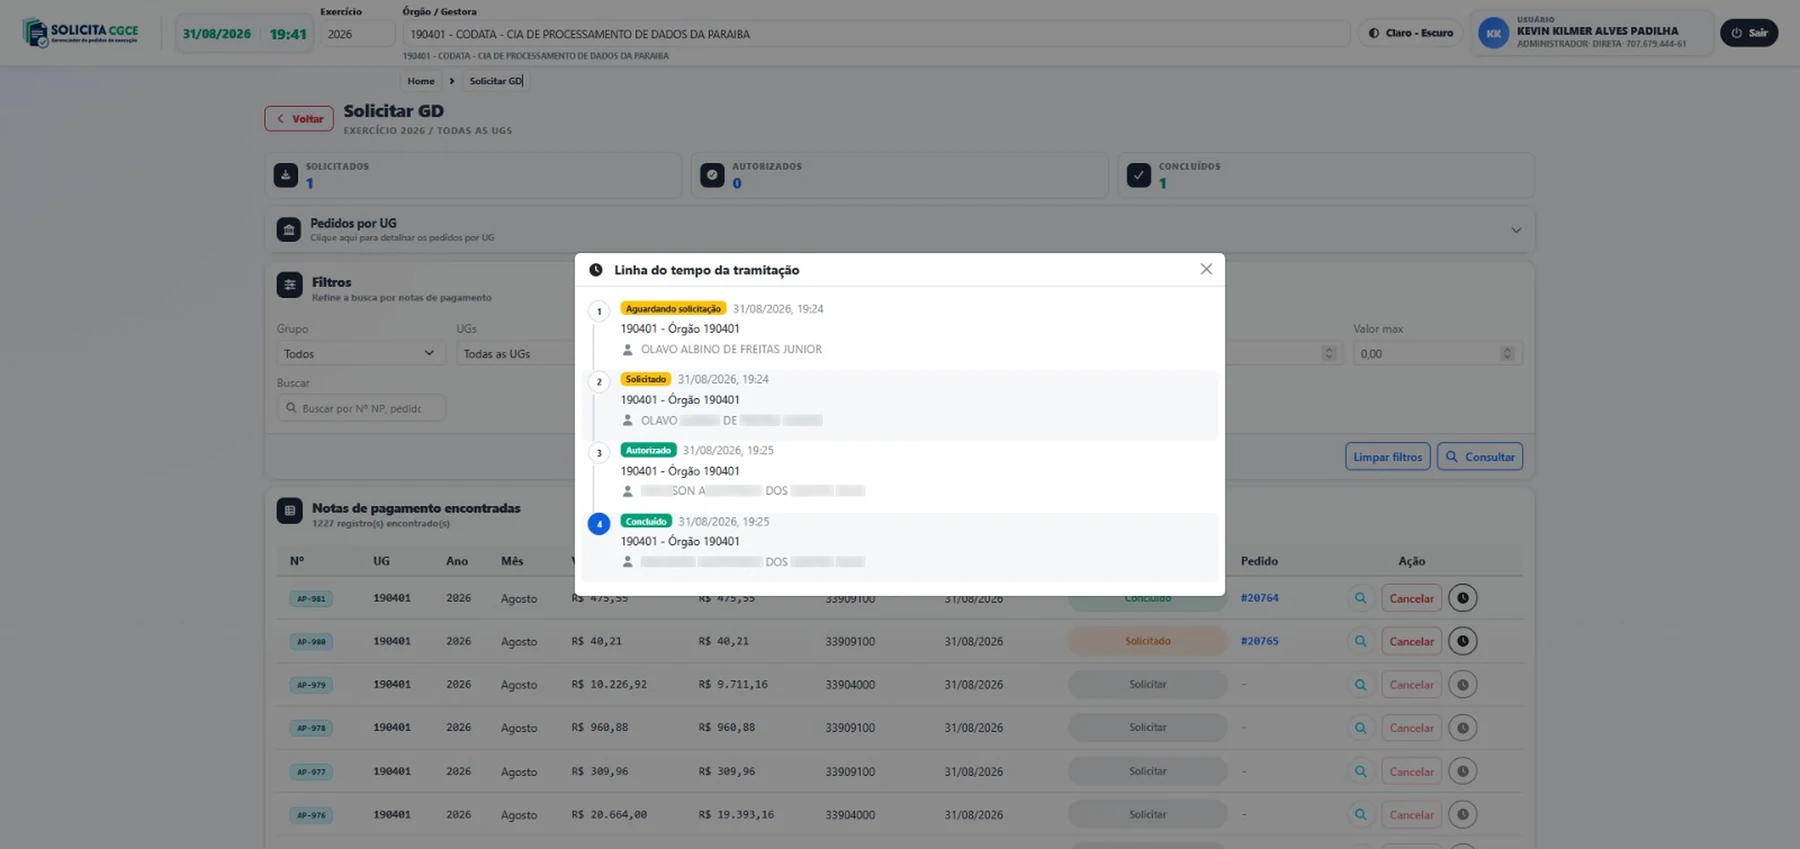Viewport: 1800px width, 849px height.
Task: Click the magnifier icon in AP-977 row
Action: pos(1360,772)
